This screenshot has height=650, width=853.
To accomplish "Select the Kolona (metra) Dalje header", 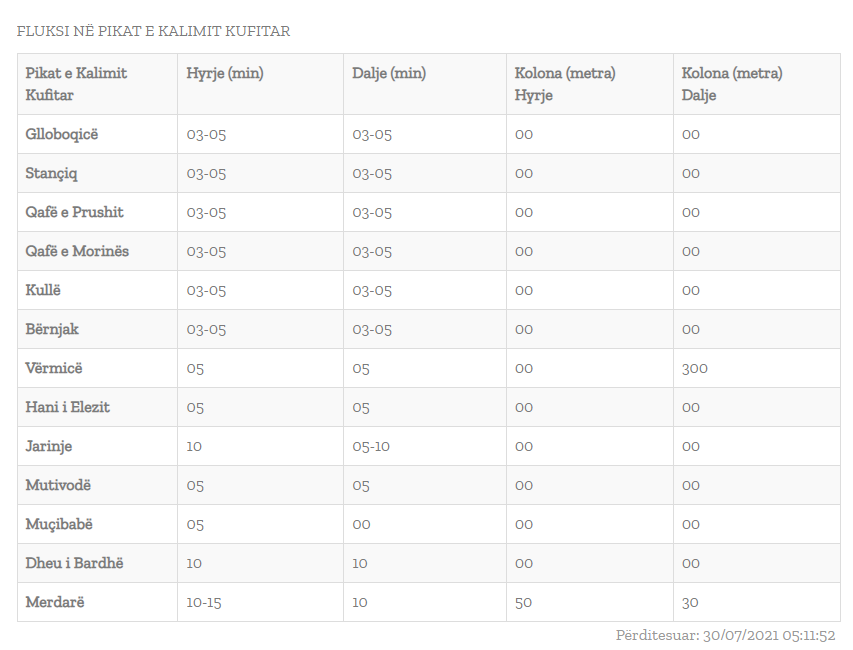I will coord(732,84).
